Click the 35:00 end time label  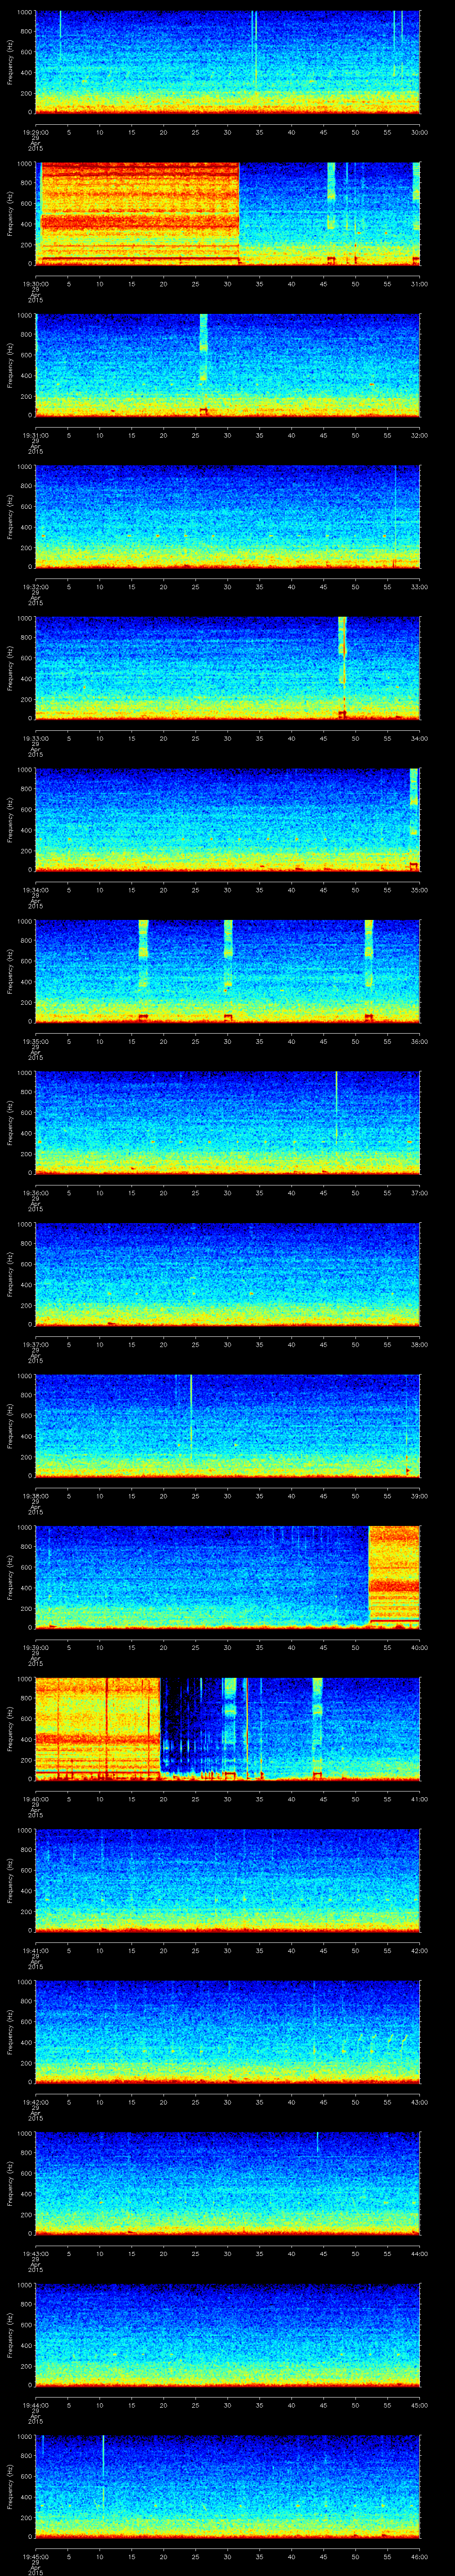pos(419,890)
